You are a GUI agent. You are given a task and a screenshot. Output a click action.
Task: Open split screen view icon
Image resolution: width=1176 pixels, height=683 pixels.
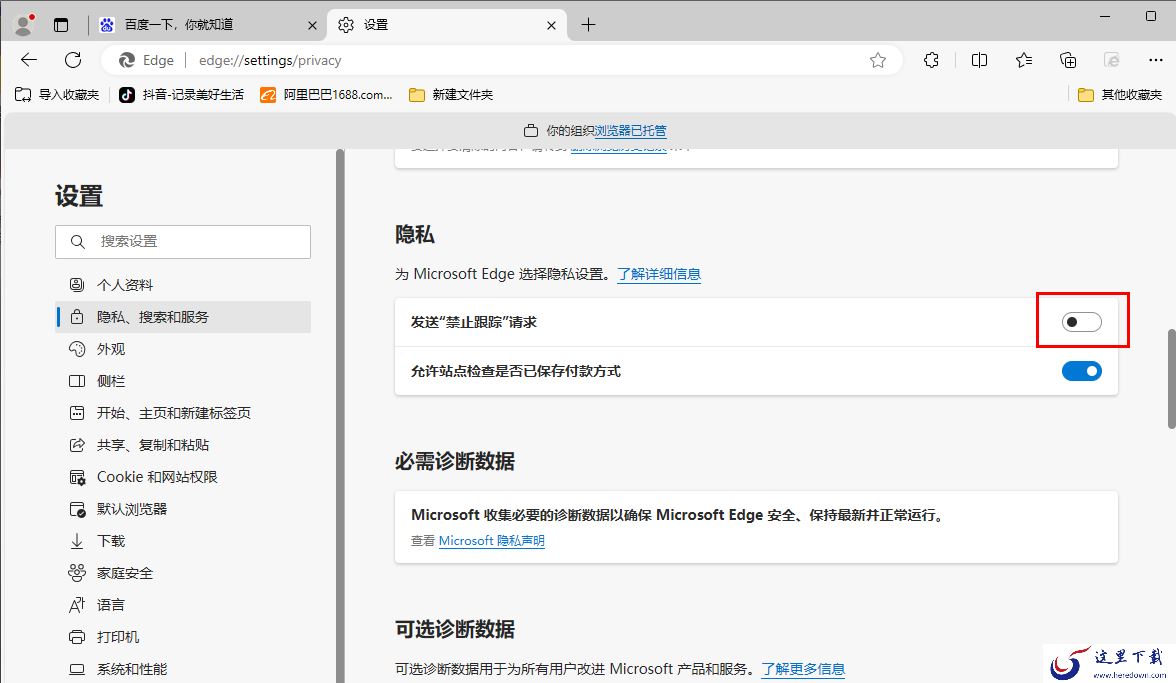click(x=979, y=60)
